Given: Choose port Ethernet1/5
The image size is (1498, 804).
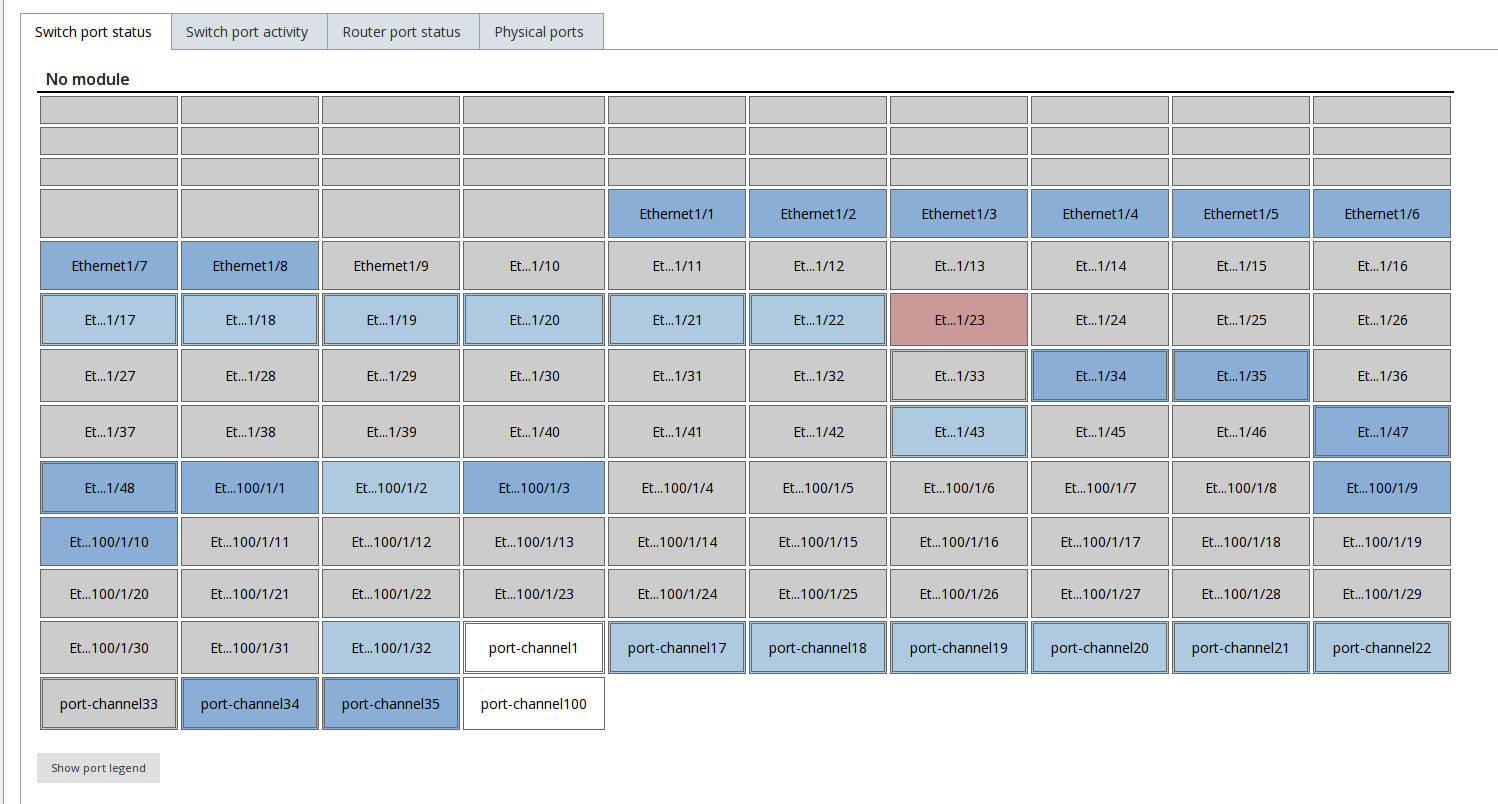Looking at the screenshot, I should coord(1241,214).
